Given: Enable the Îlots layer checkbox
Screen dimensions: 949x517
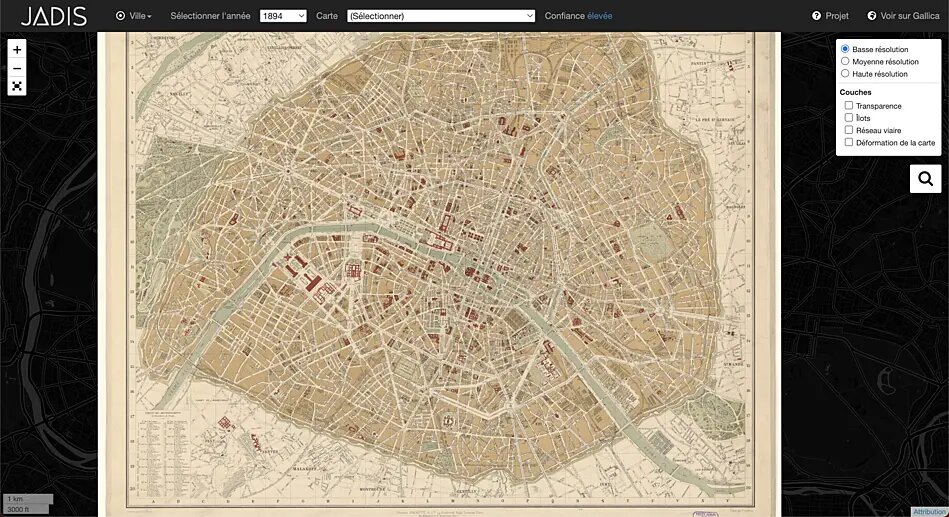Looking at the screenshot, I should click(849, 117).
